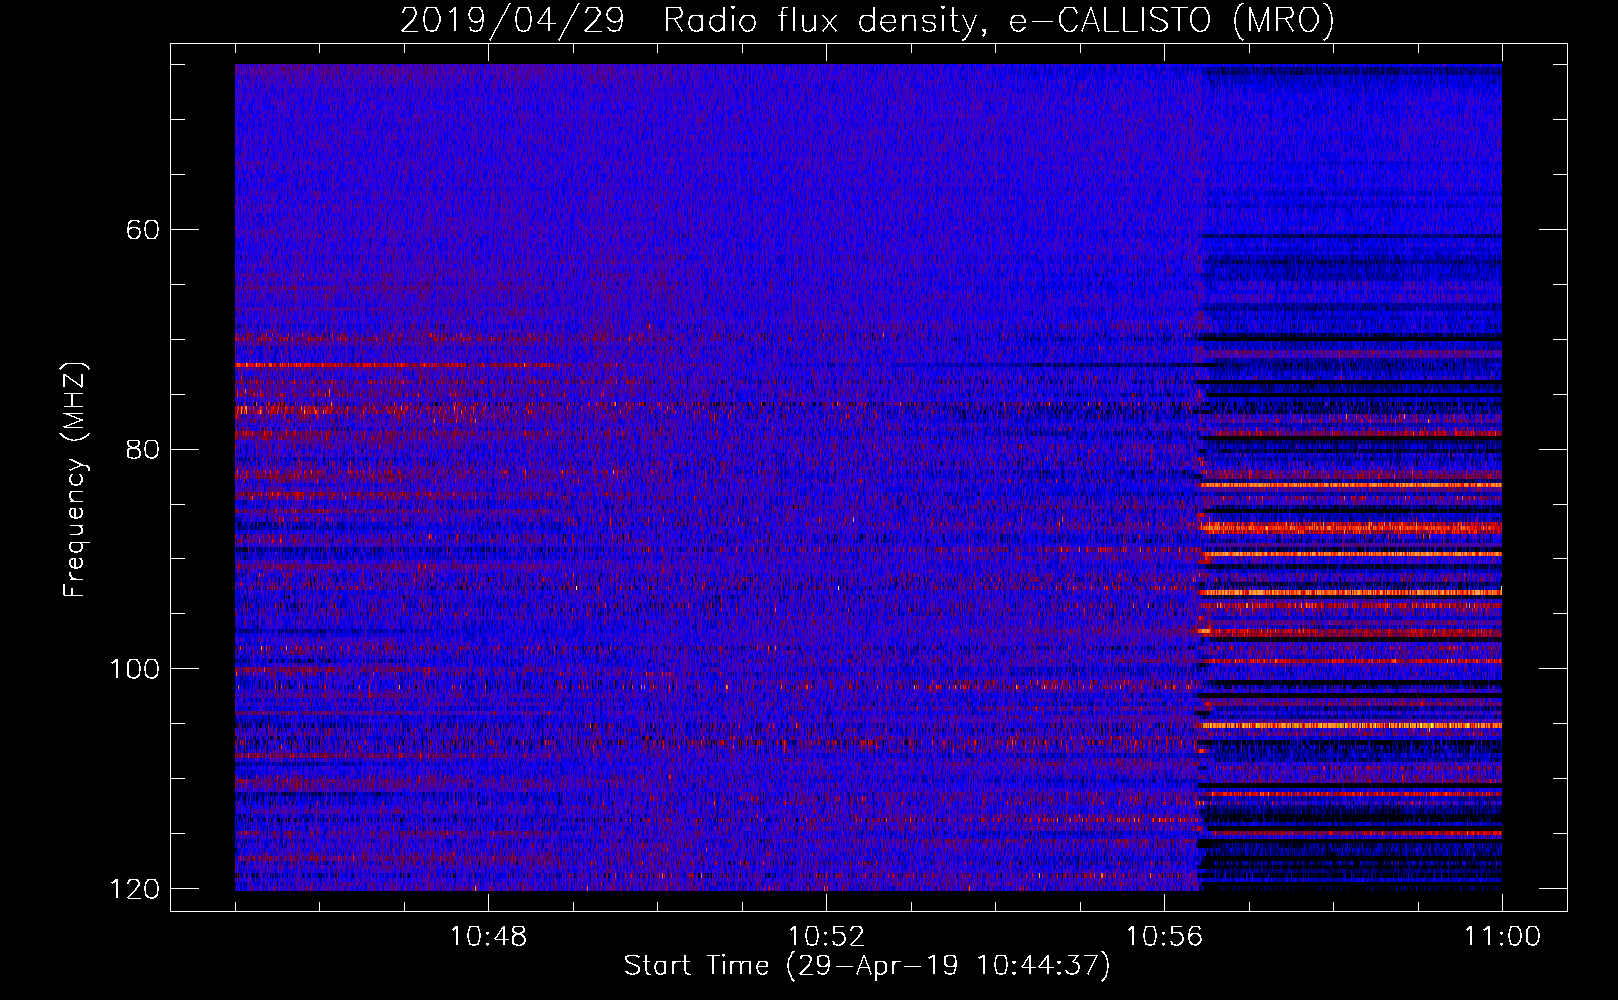Click the 11:00 time tick label
The height and width of the screenshot is (1000, 1618).
[x=1502, y=937]
